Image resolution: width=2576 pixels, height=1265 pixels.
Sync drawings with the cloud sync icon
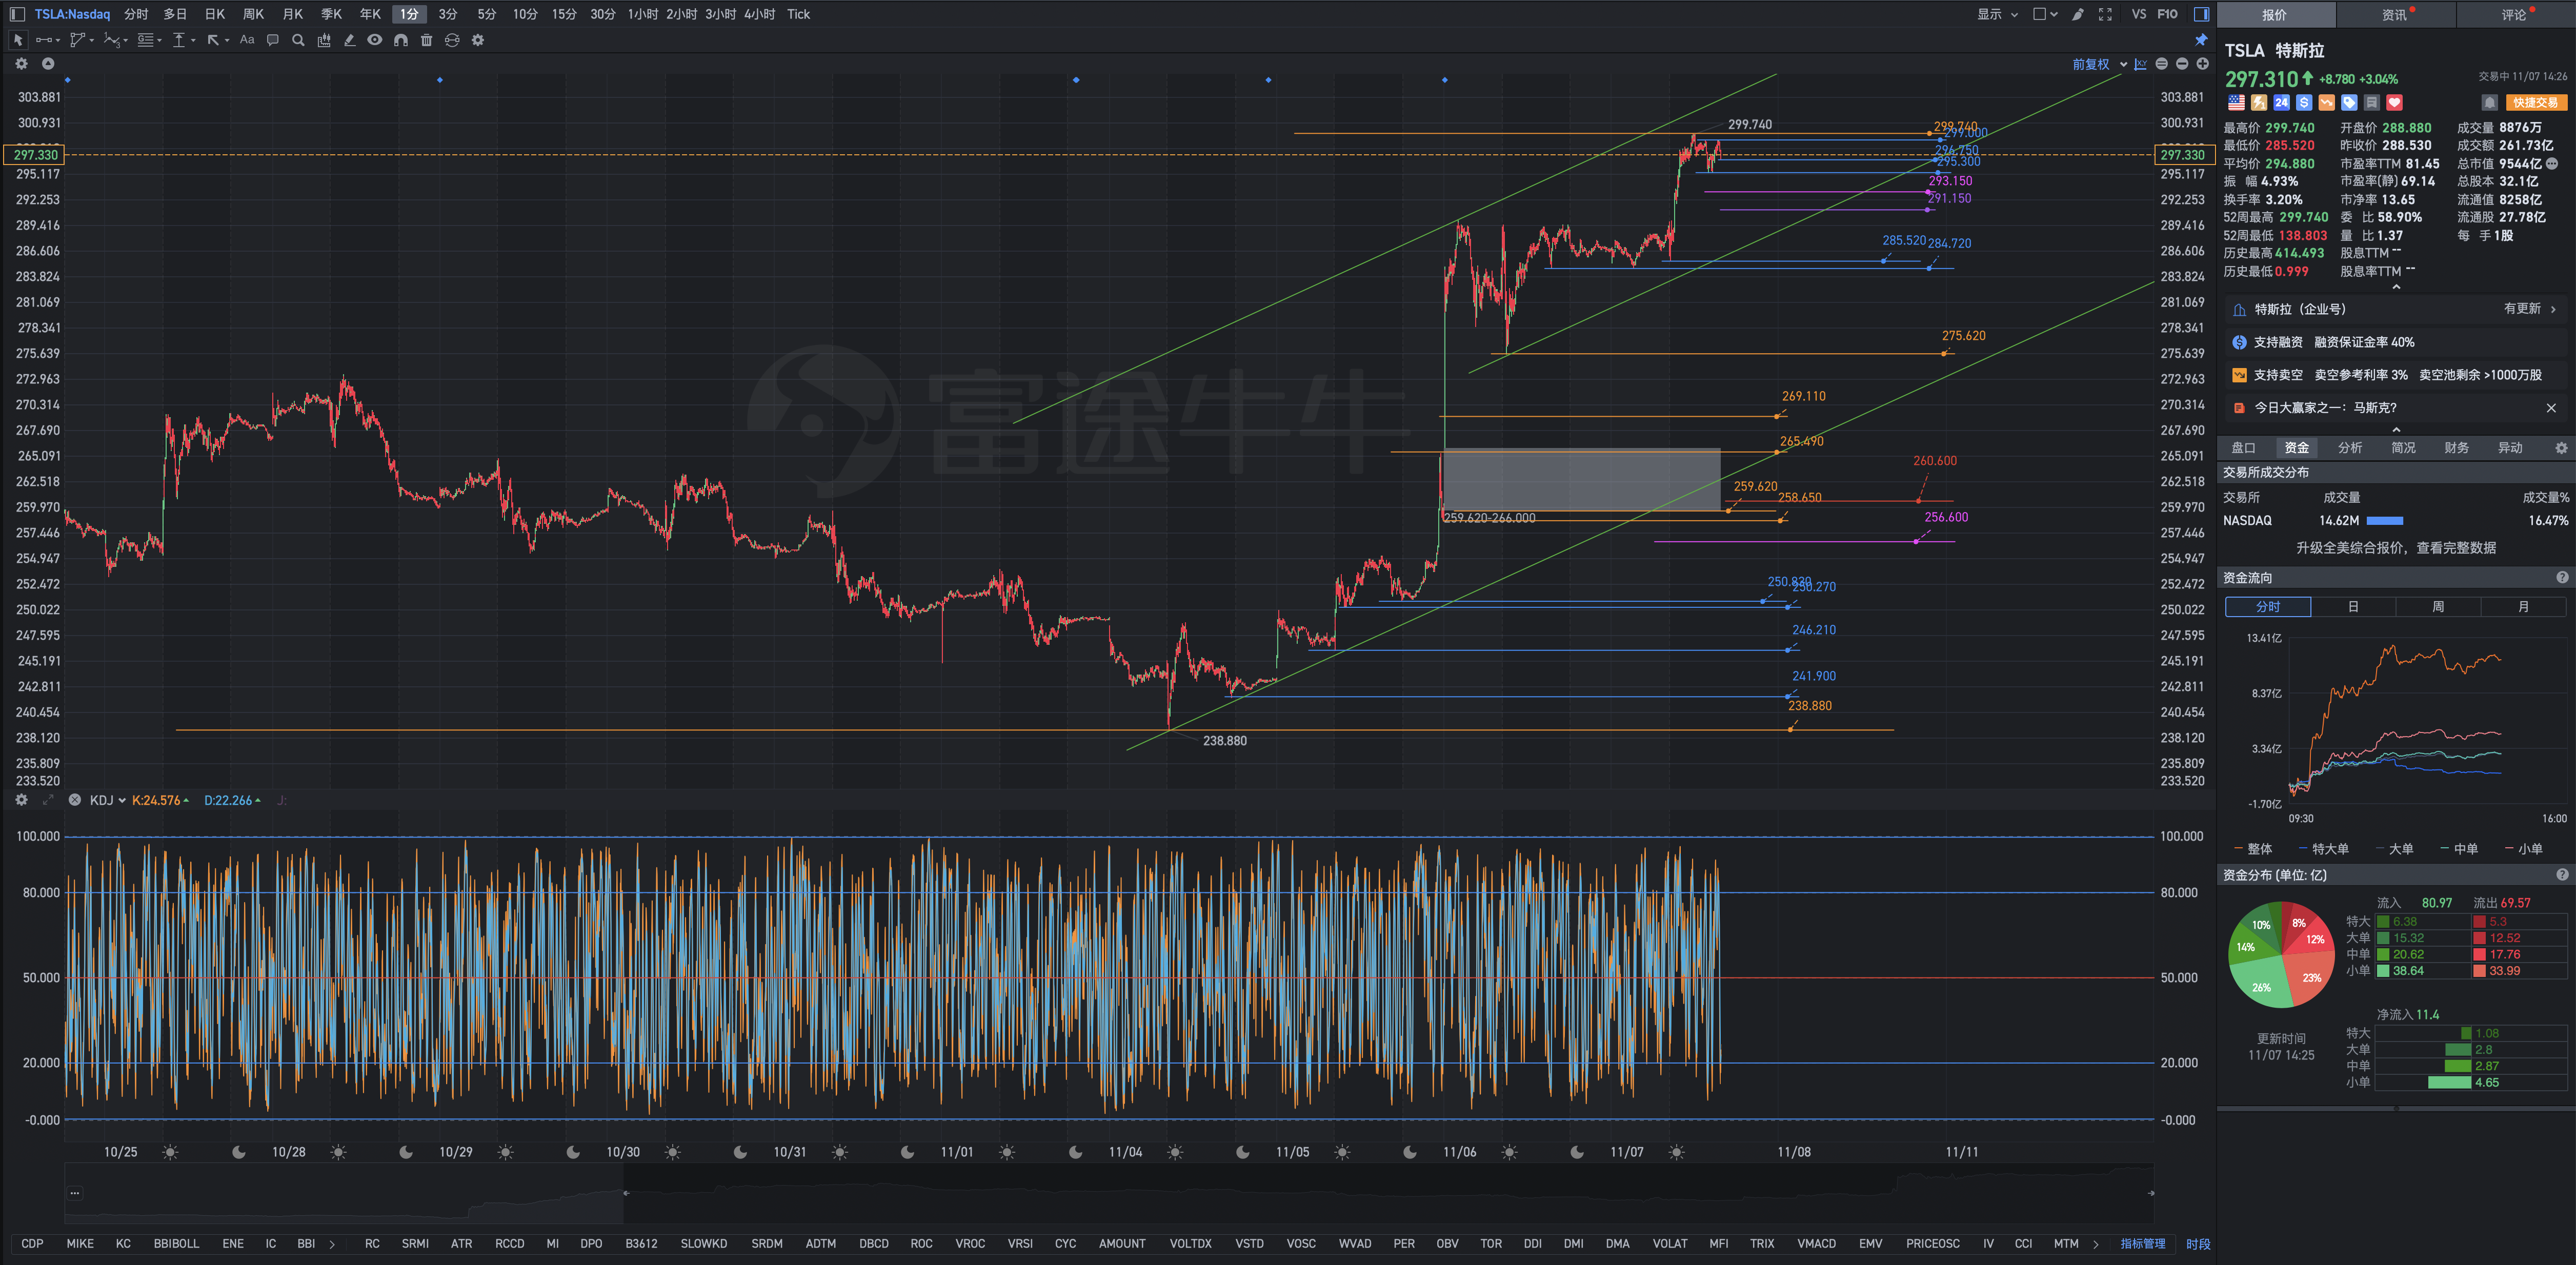pyautogui.click(x=452, y=40)
